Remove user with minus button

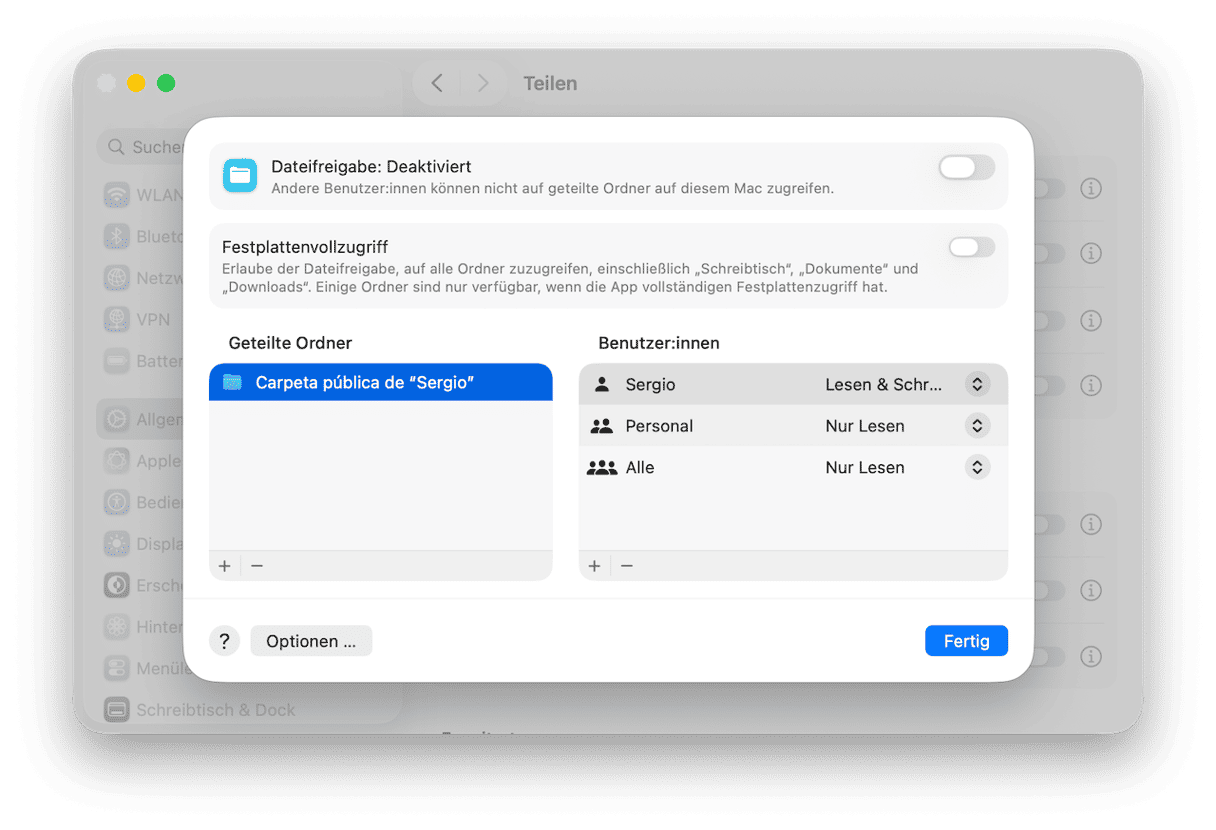point(627,566)
